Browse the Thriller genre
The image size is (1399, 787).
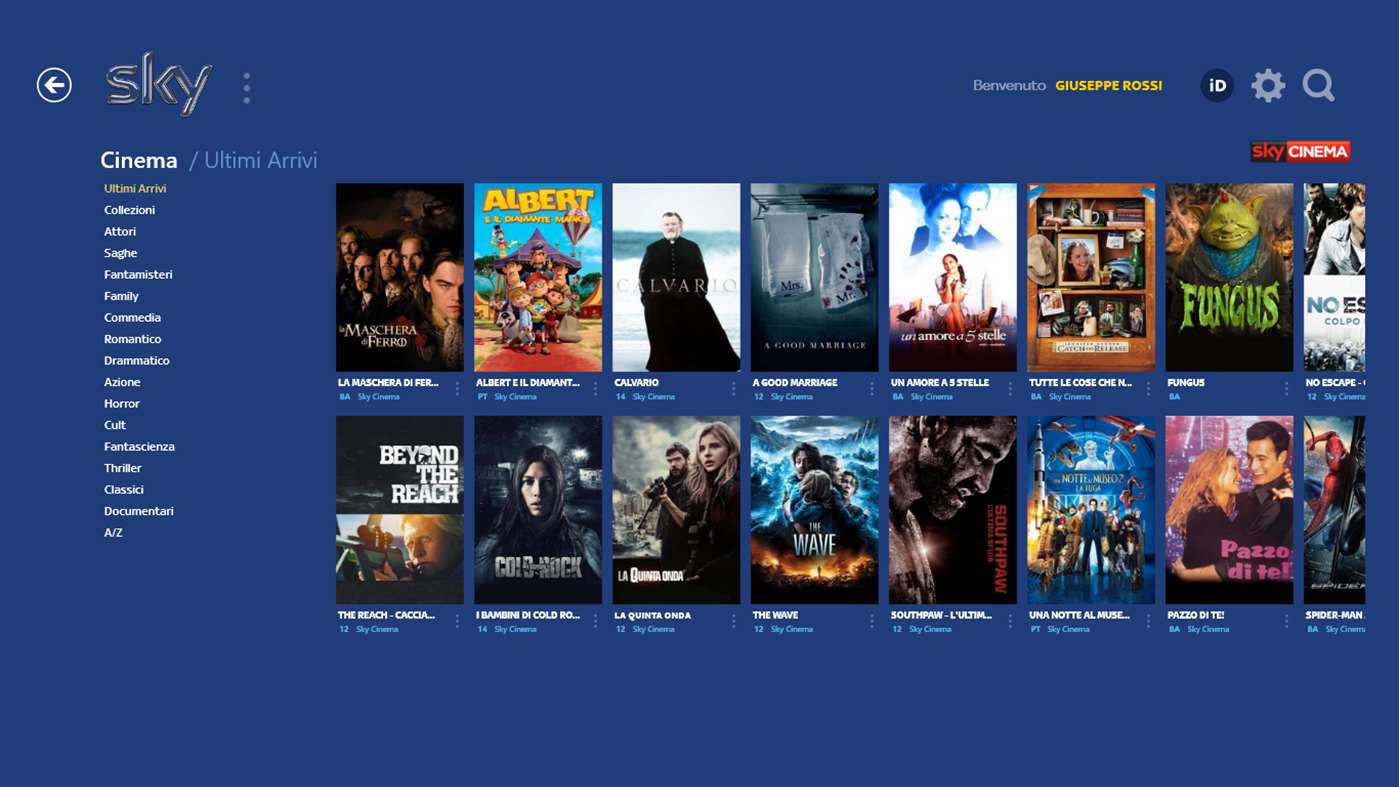point(123,468)
